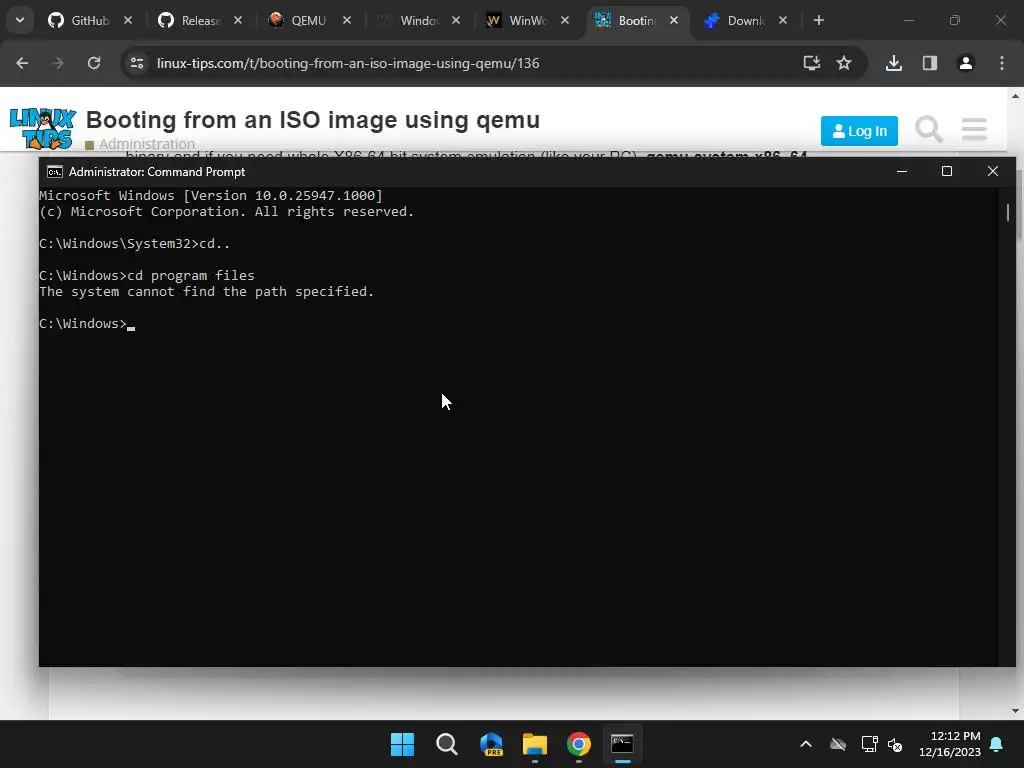Open the tab search dropdown arrow
The image size is (1024, 768).
[x=20, y=20]
